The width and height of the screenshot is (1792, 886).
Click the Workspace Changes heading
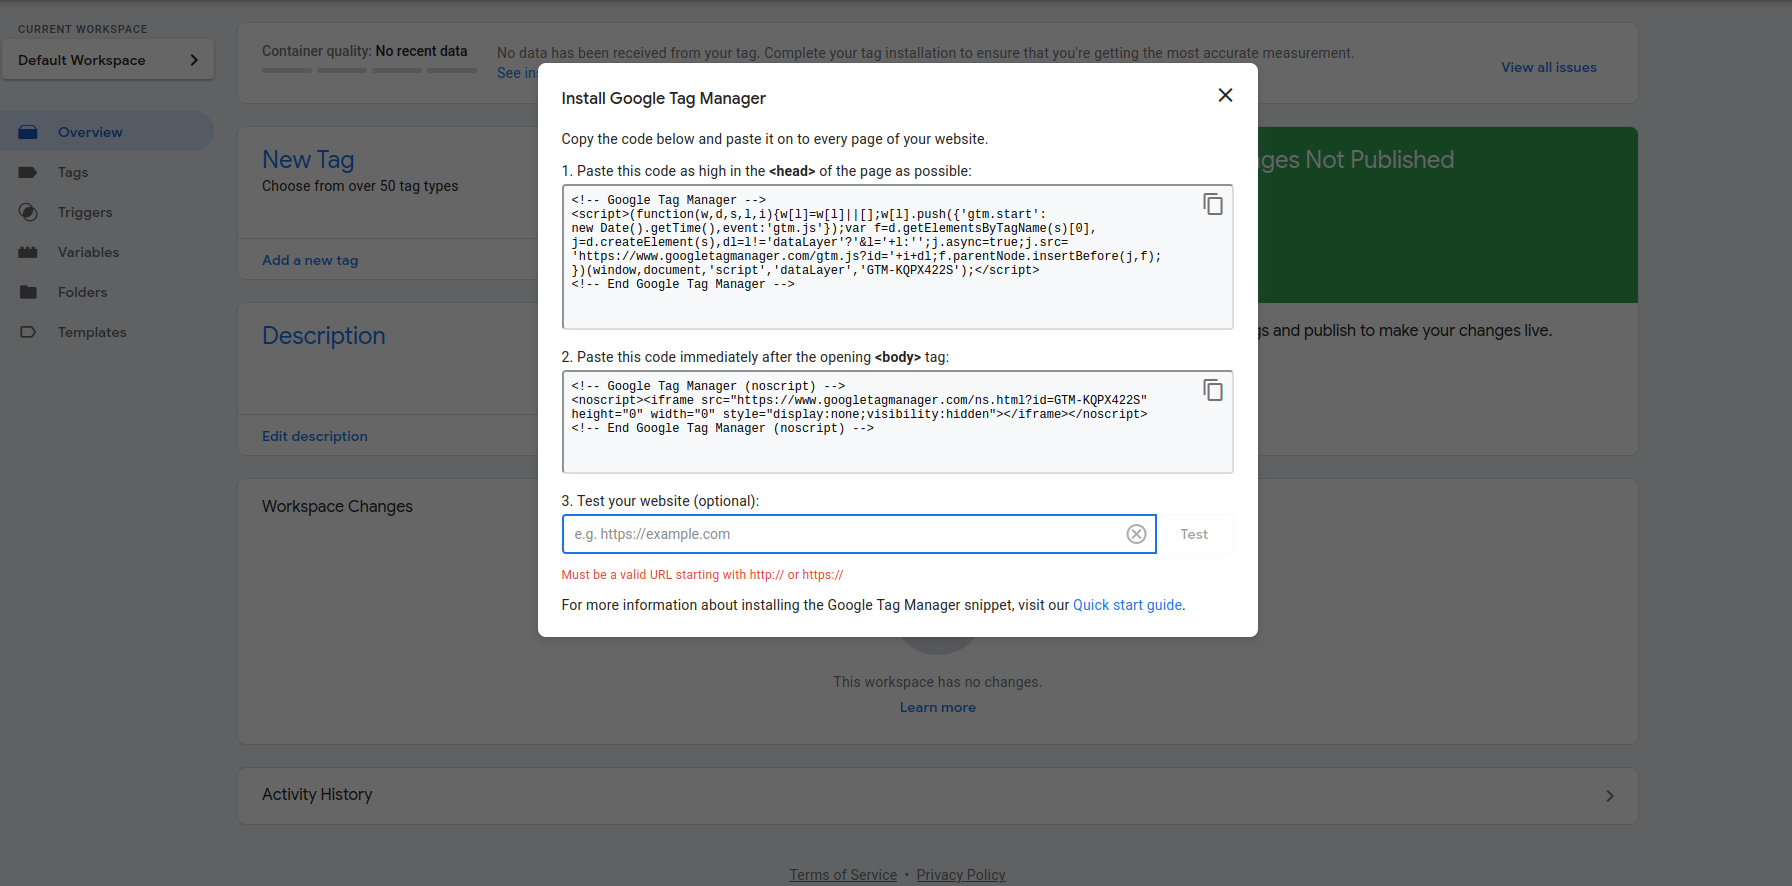[337, 506]
